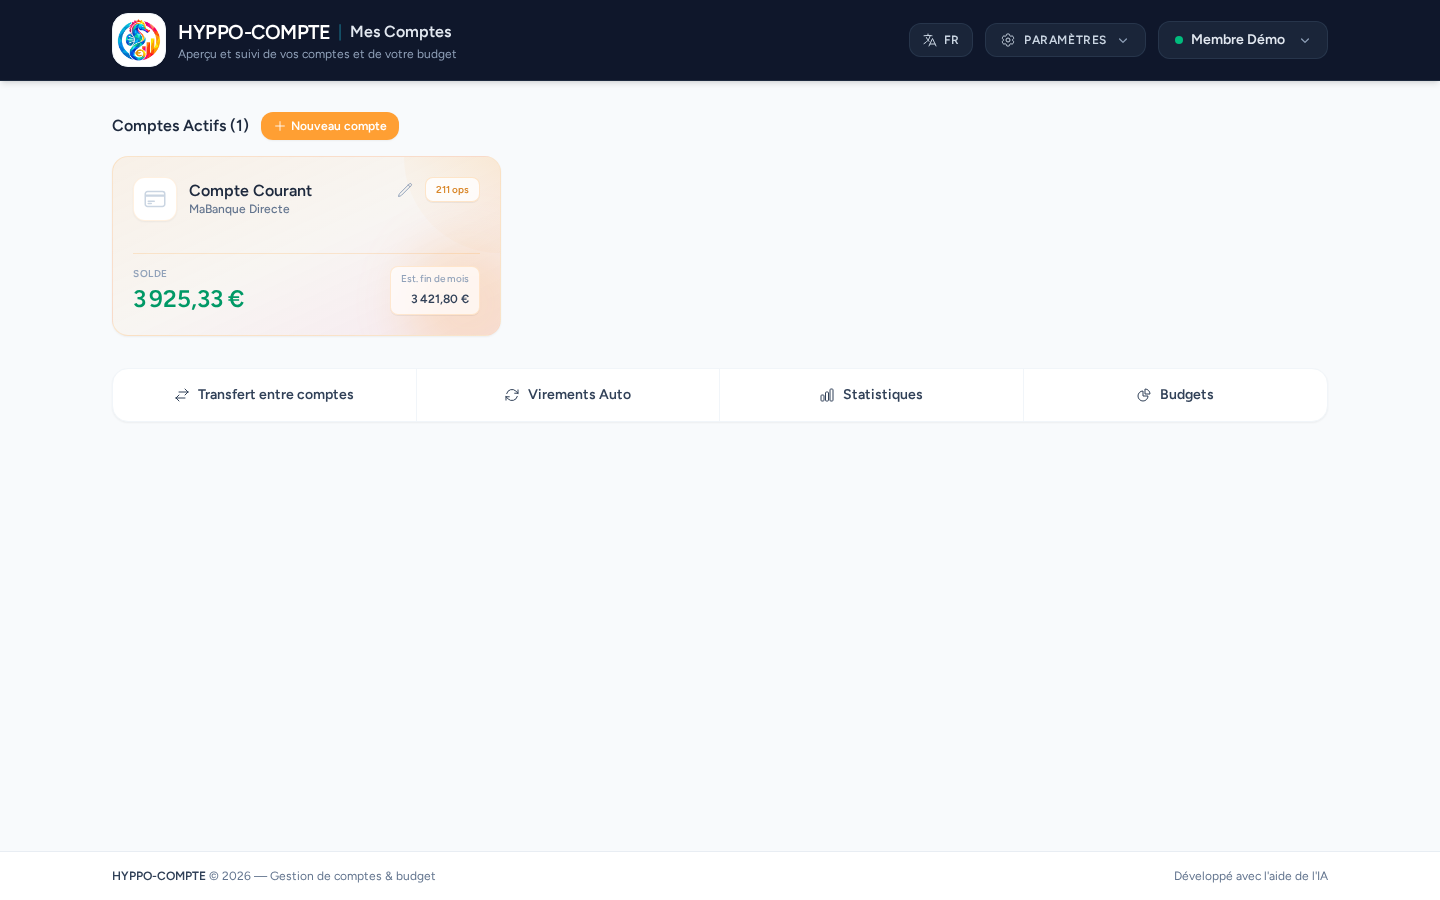This screenshot has height=900, width=1440.
Task: Click "Développé avec l'aide de l'IA" footer text
Action: 1251,876
